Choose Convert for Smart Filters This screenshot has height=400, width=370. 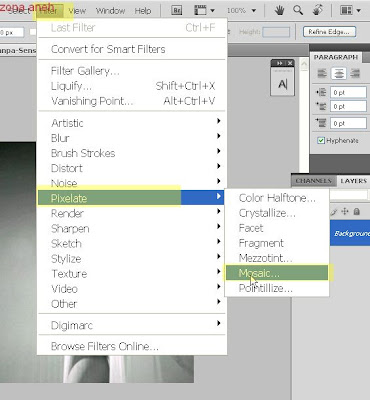click(132, 49)
